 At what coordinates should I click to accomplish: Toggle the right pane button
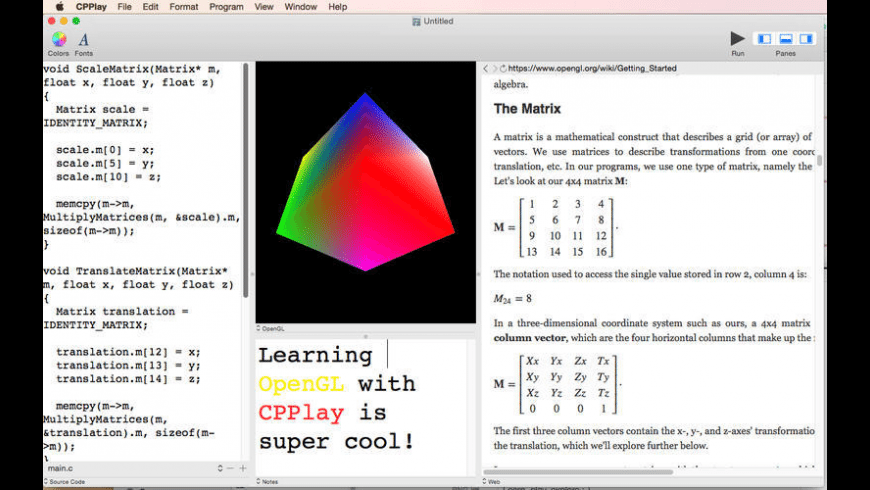click(x=806, y=39)
